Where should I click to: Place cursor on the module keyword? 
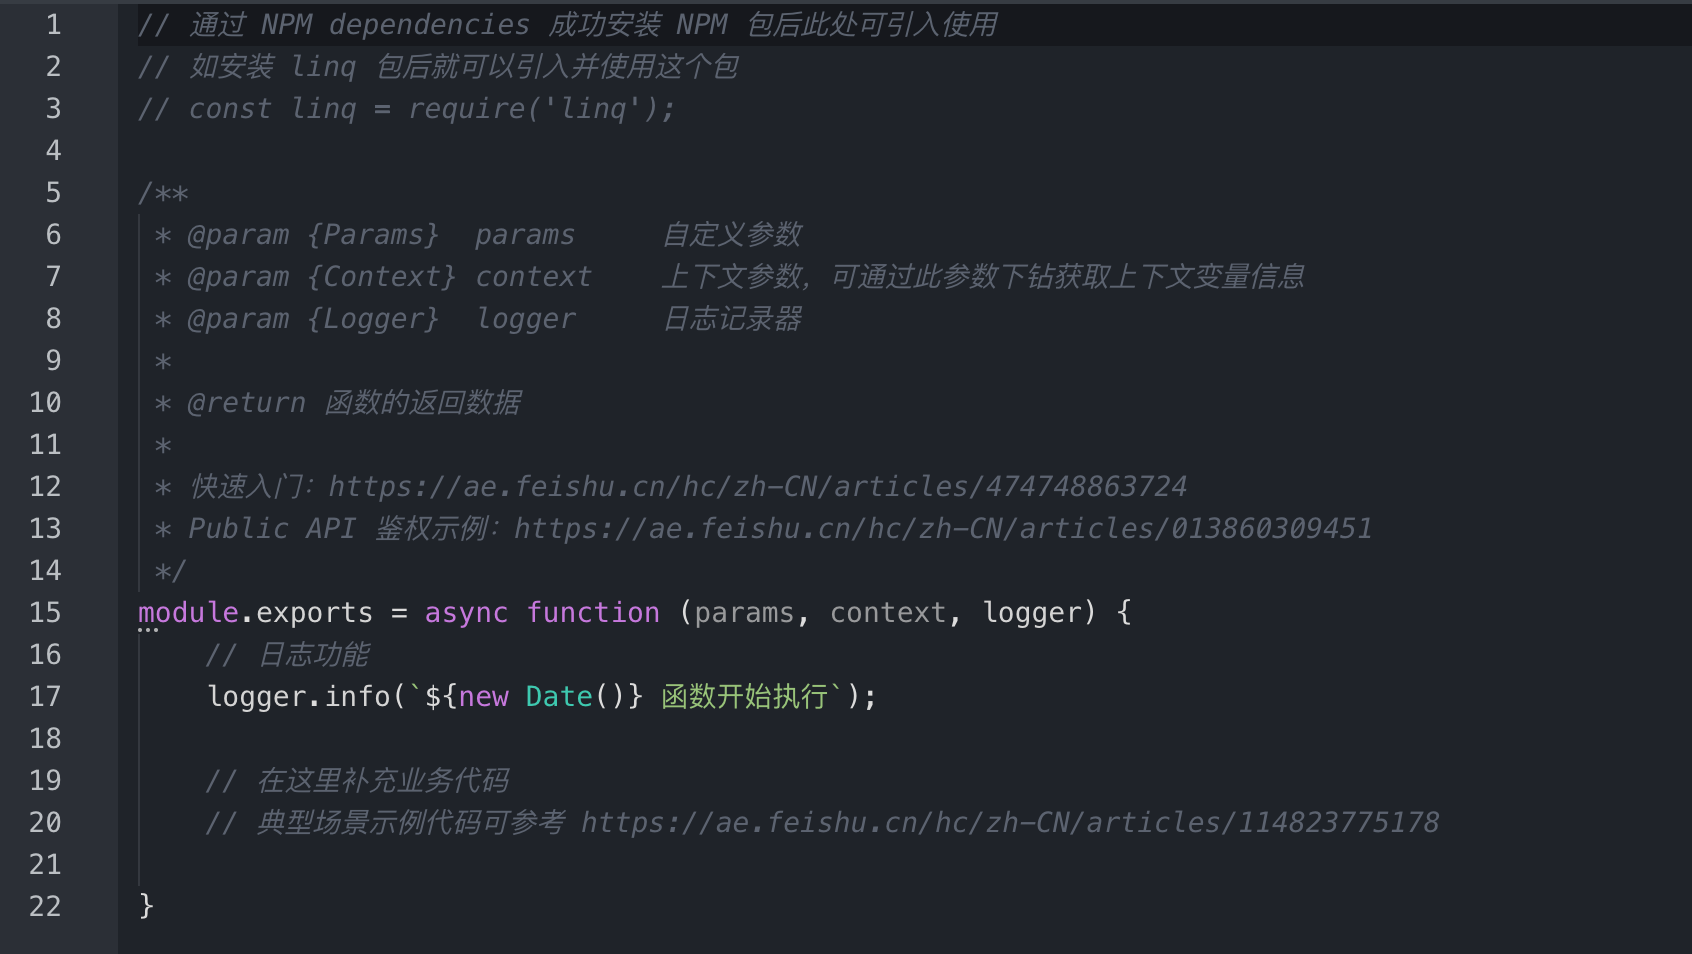[188, 612]
